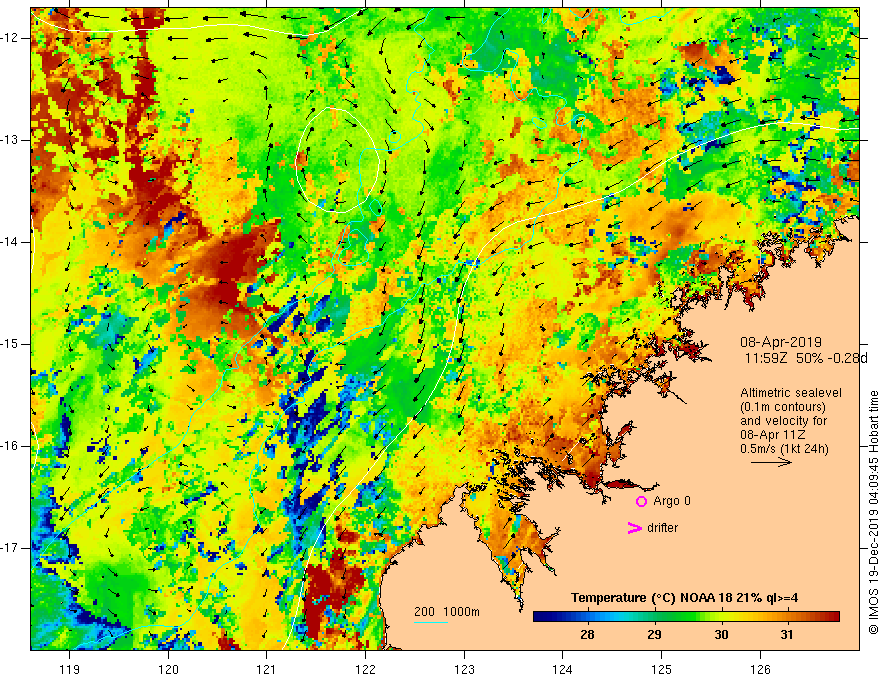Click the '-13' latitude axis label
This screenshot has height=680, width=880.
coord(10,140)
